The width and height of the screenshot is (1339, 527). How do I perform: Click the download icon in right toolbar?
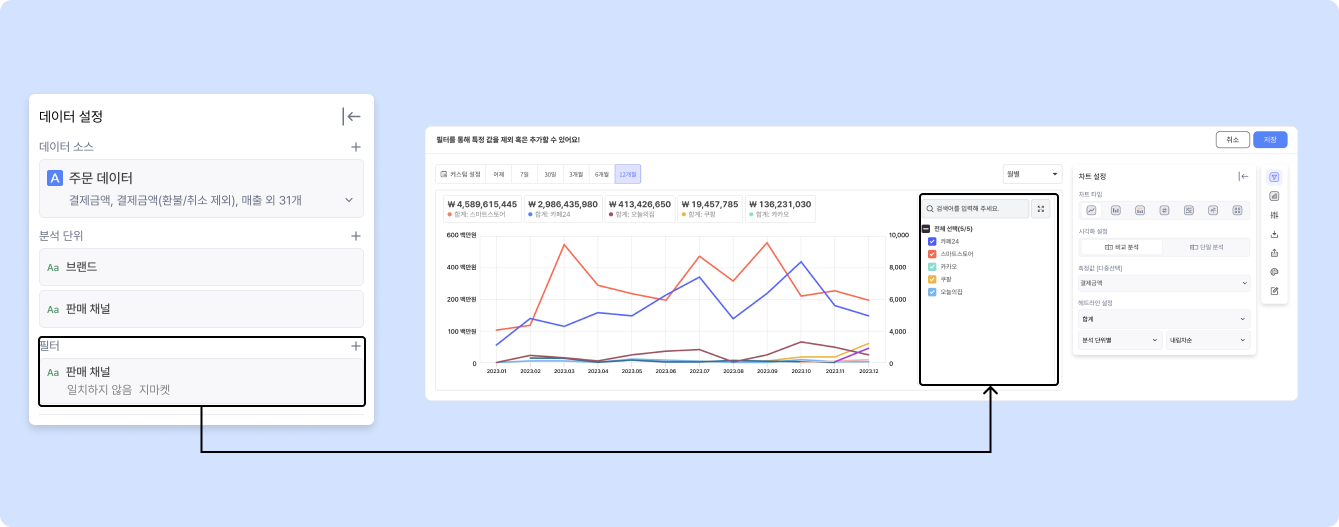[1274, 234]
